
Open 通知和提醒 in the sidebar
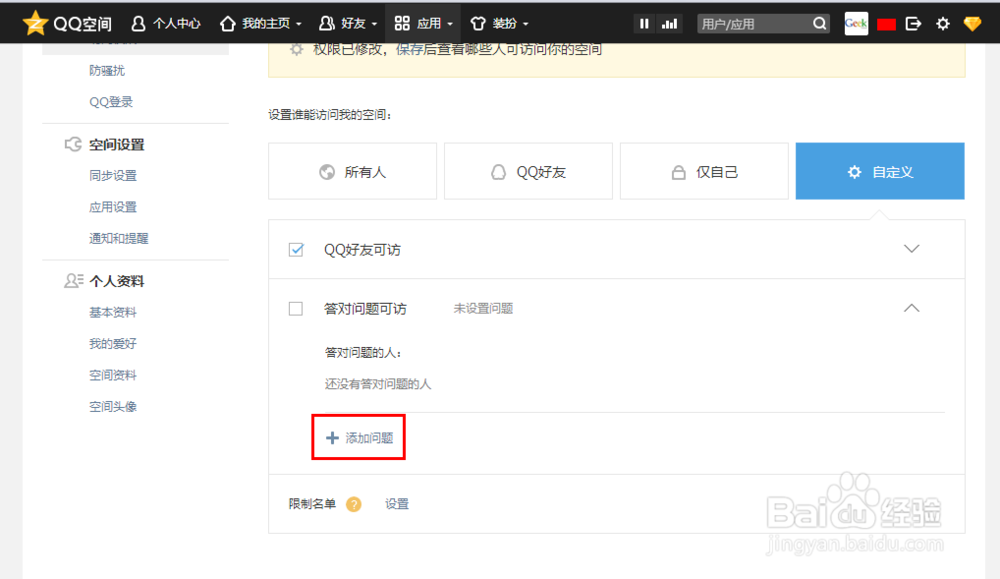tap(119, 238)
